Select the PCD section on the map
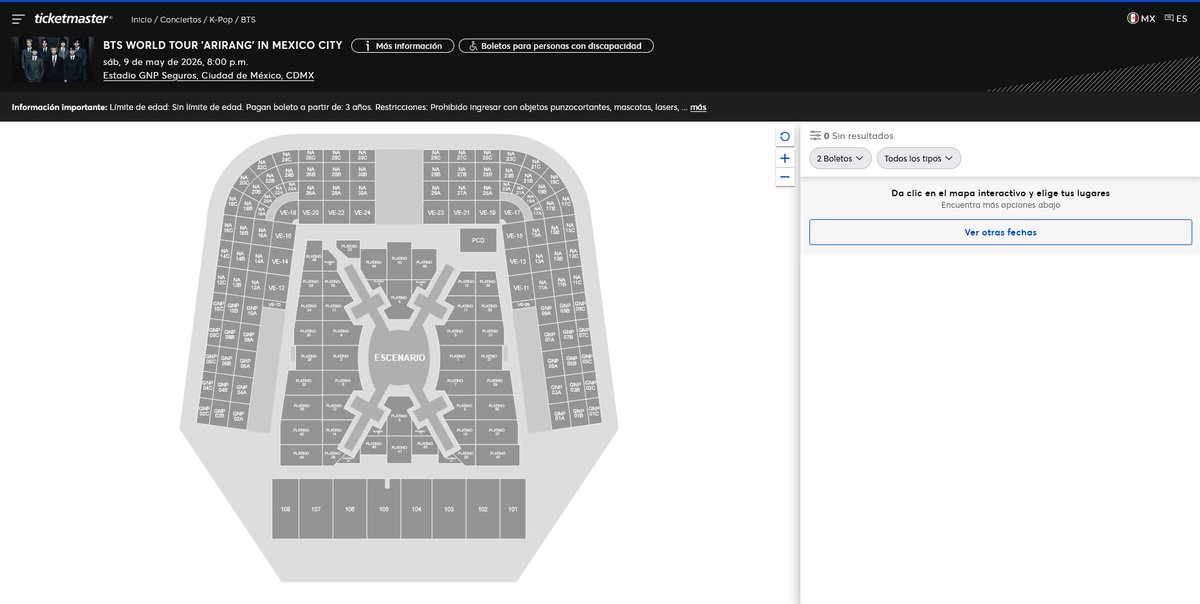This screenshot has width=1200, height=604. [x=478, y=240]
